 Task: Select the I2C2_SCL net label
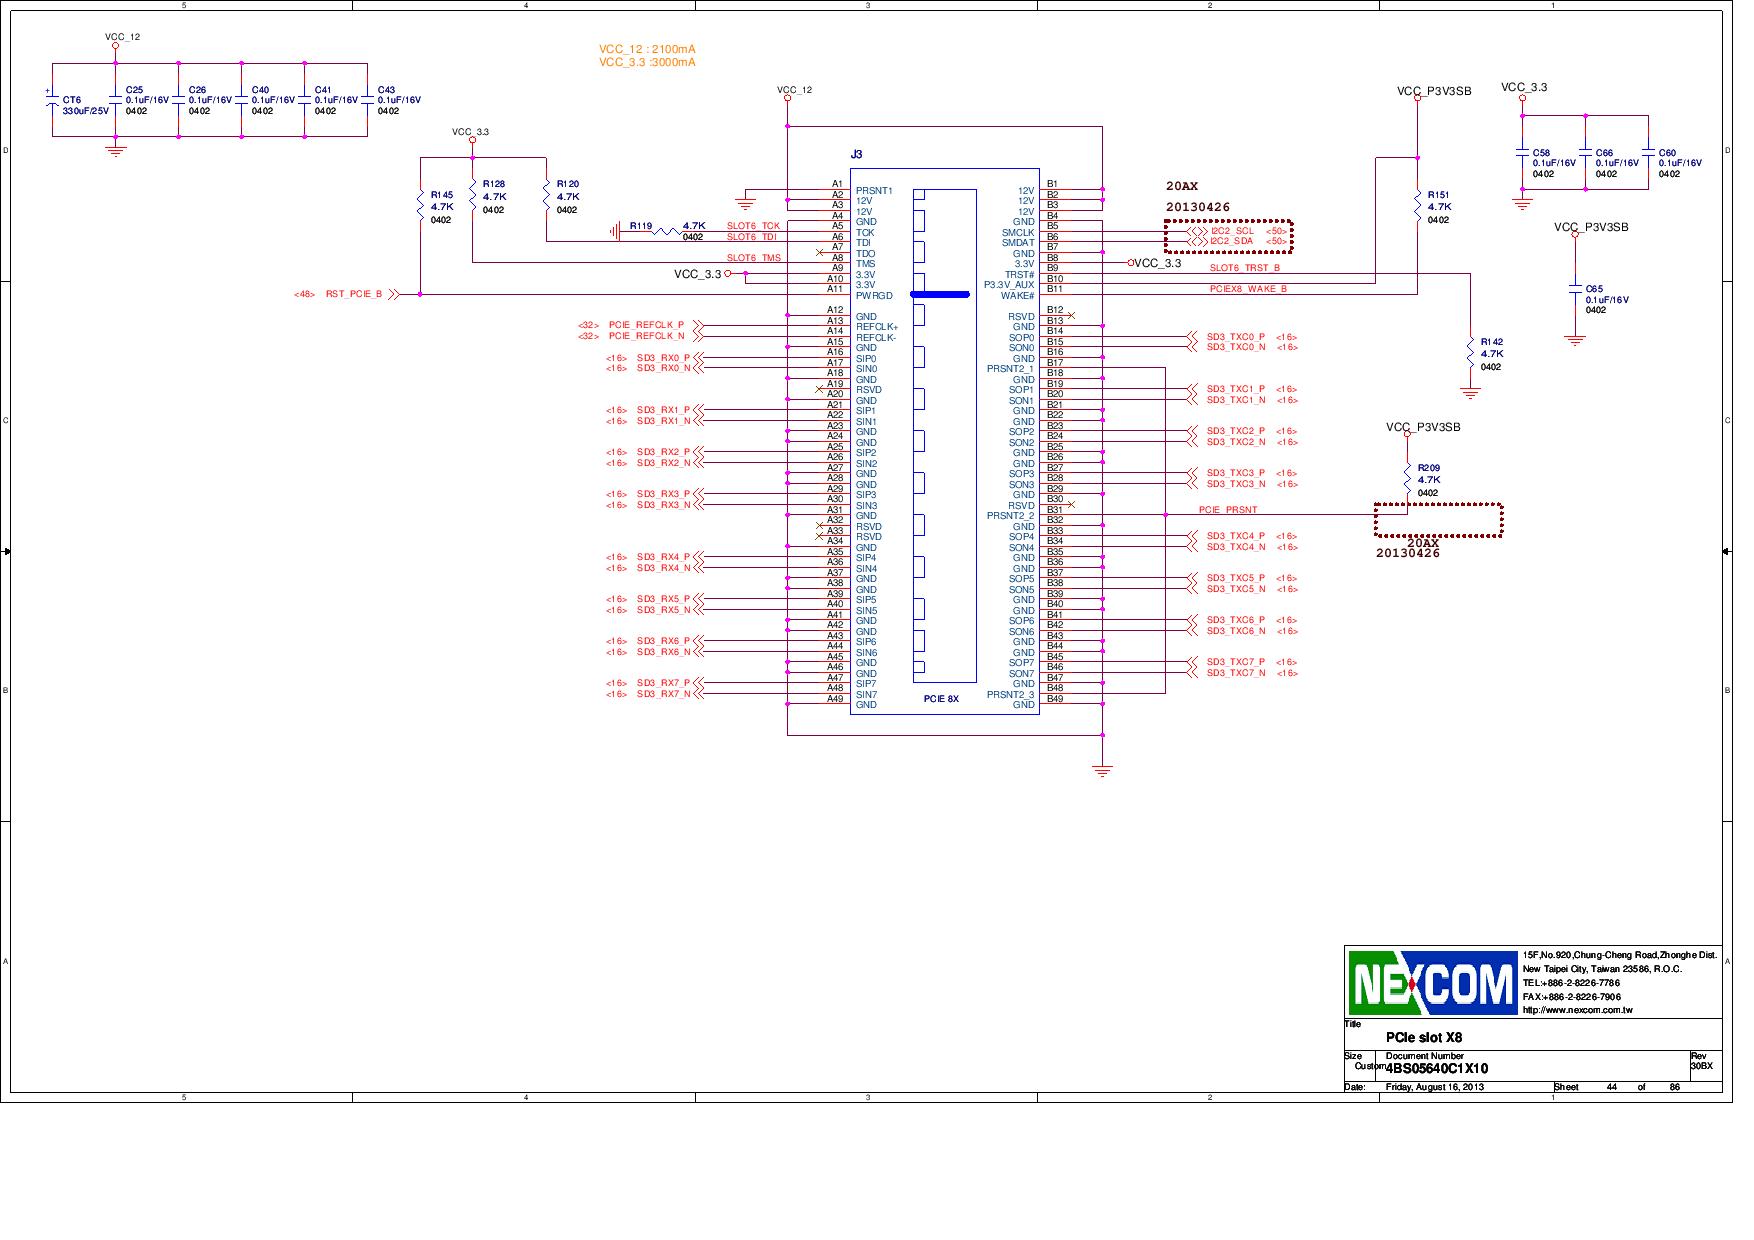click(x=1232, y=230)
